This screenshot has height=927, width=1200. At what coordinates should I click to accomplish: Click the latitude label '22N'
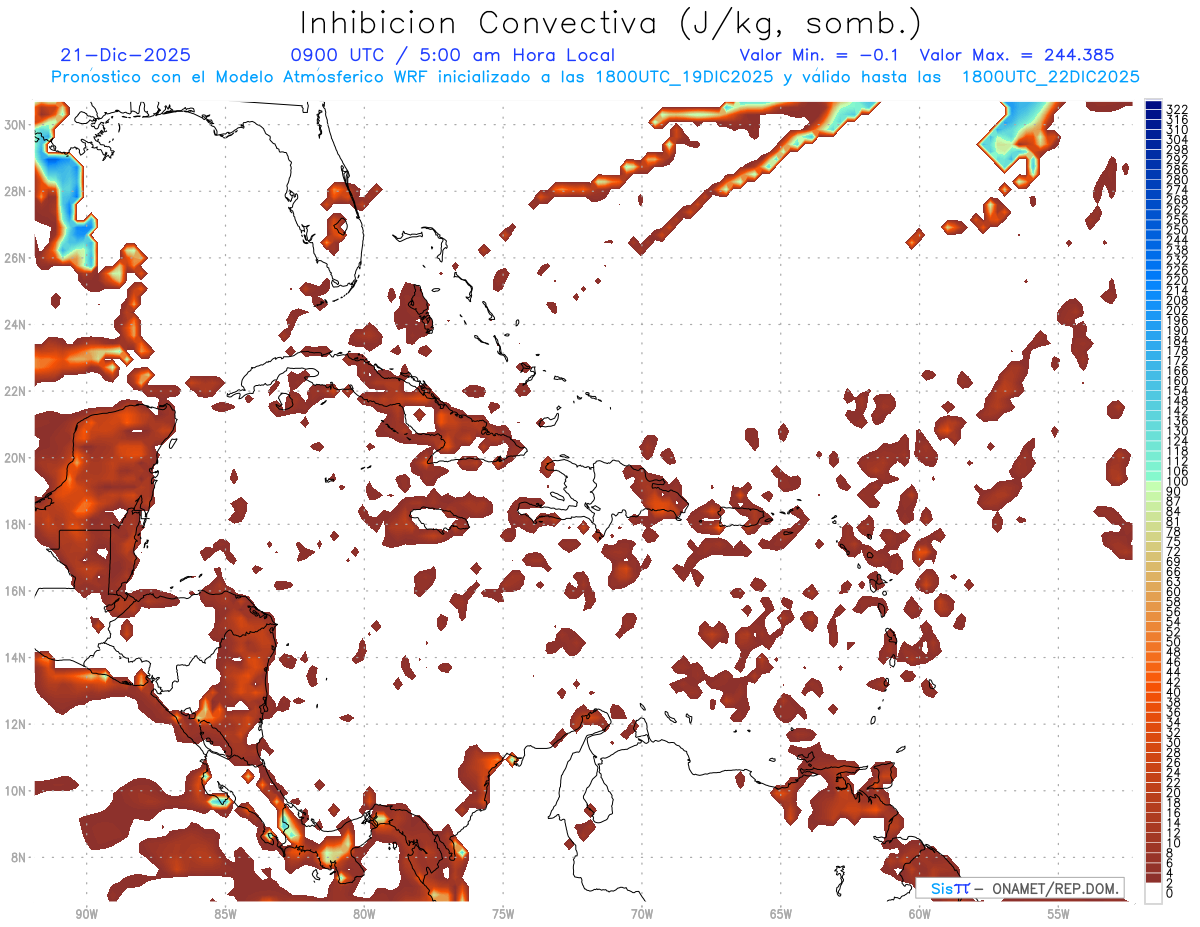17,391
